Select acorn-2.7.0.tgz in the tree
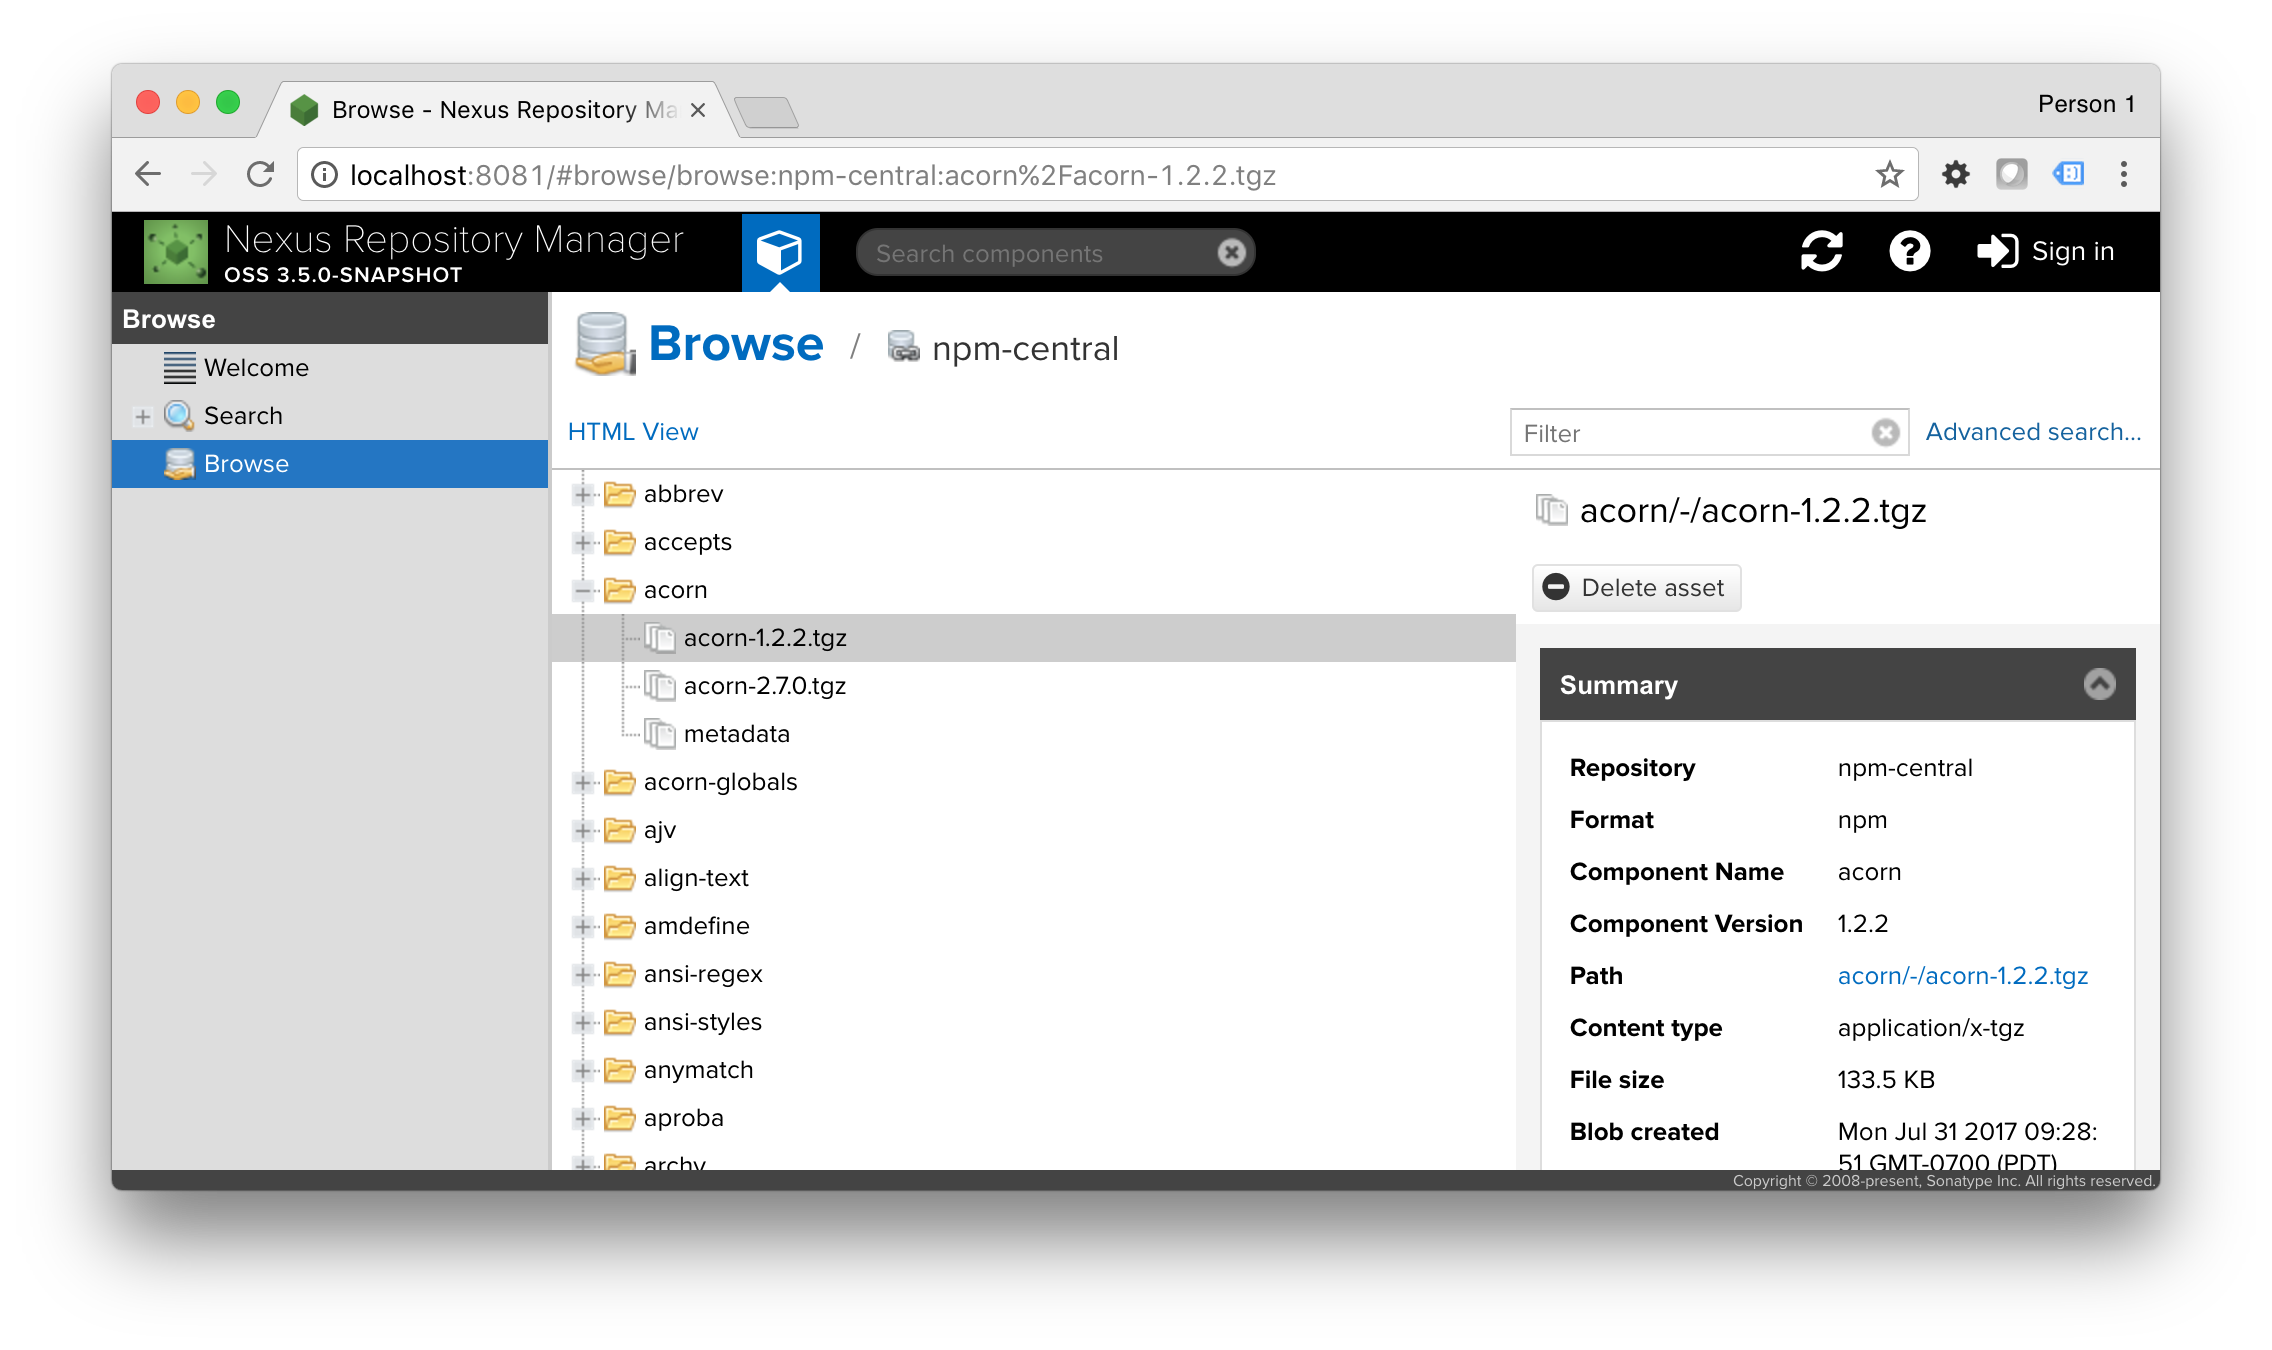The image size is (2272, 1350). point(764,686)
